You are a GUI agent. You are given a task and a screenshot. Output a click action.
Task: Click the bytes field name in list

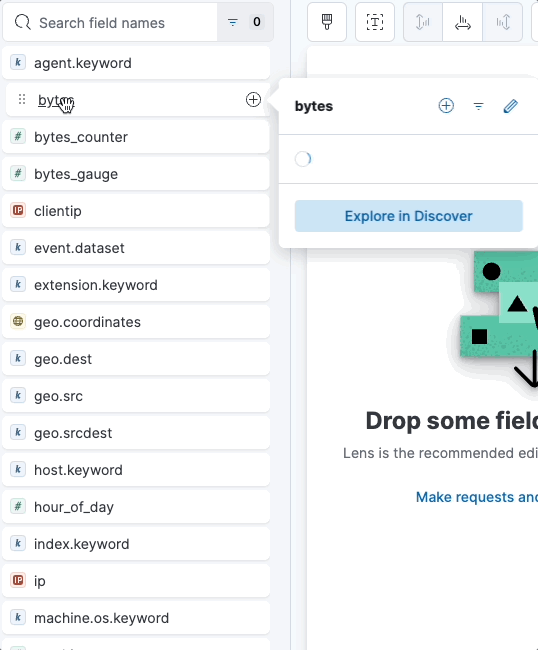tap(56, 100)
